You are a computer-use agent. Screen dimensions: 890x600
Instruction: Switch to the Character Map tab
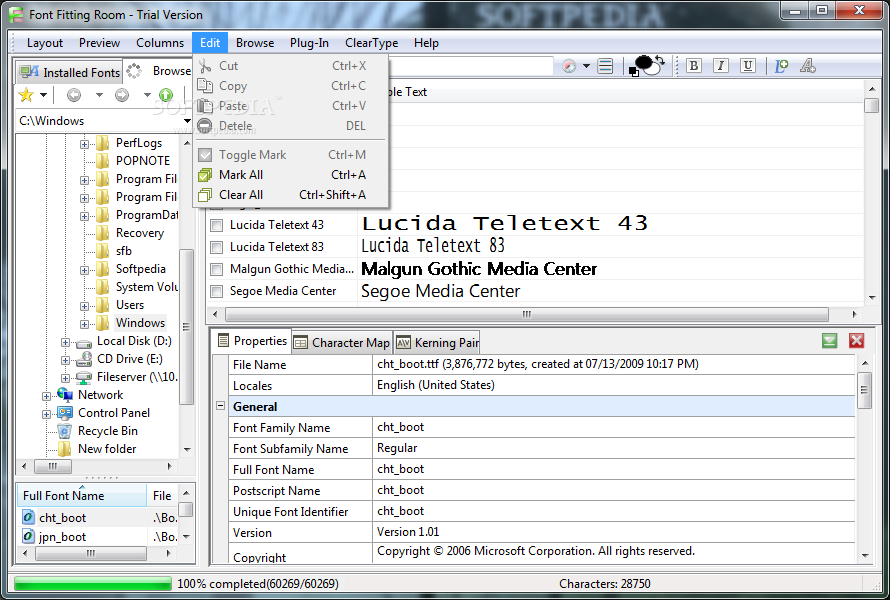coord(342,342)
